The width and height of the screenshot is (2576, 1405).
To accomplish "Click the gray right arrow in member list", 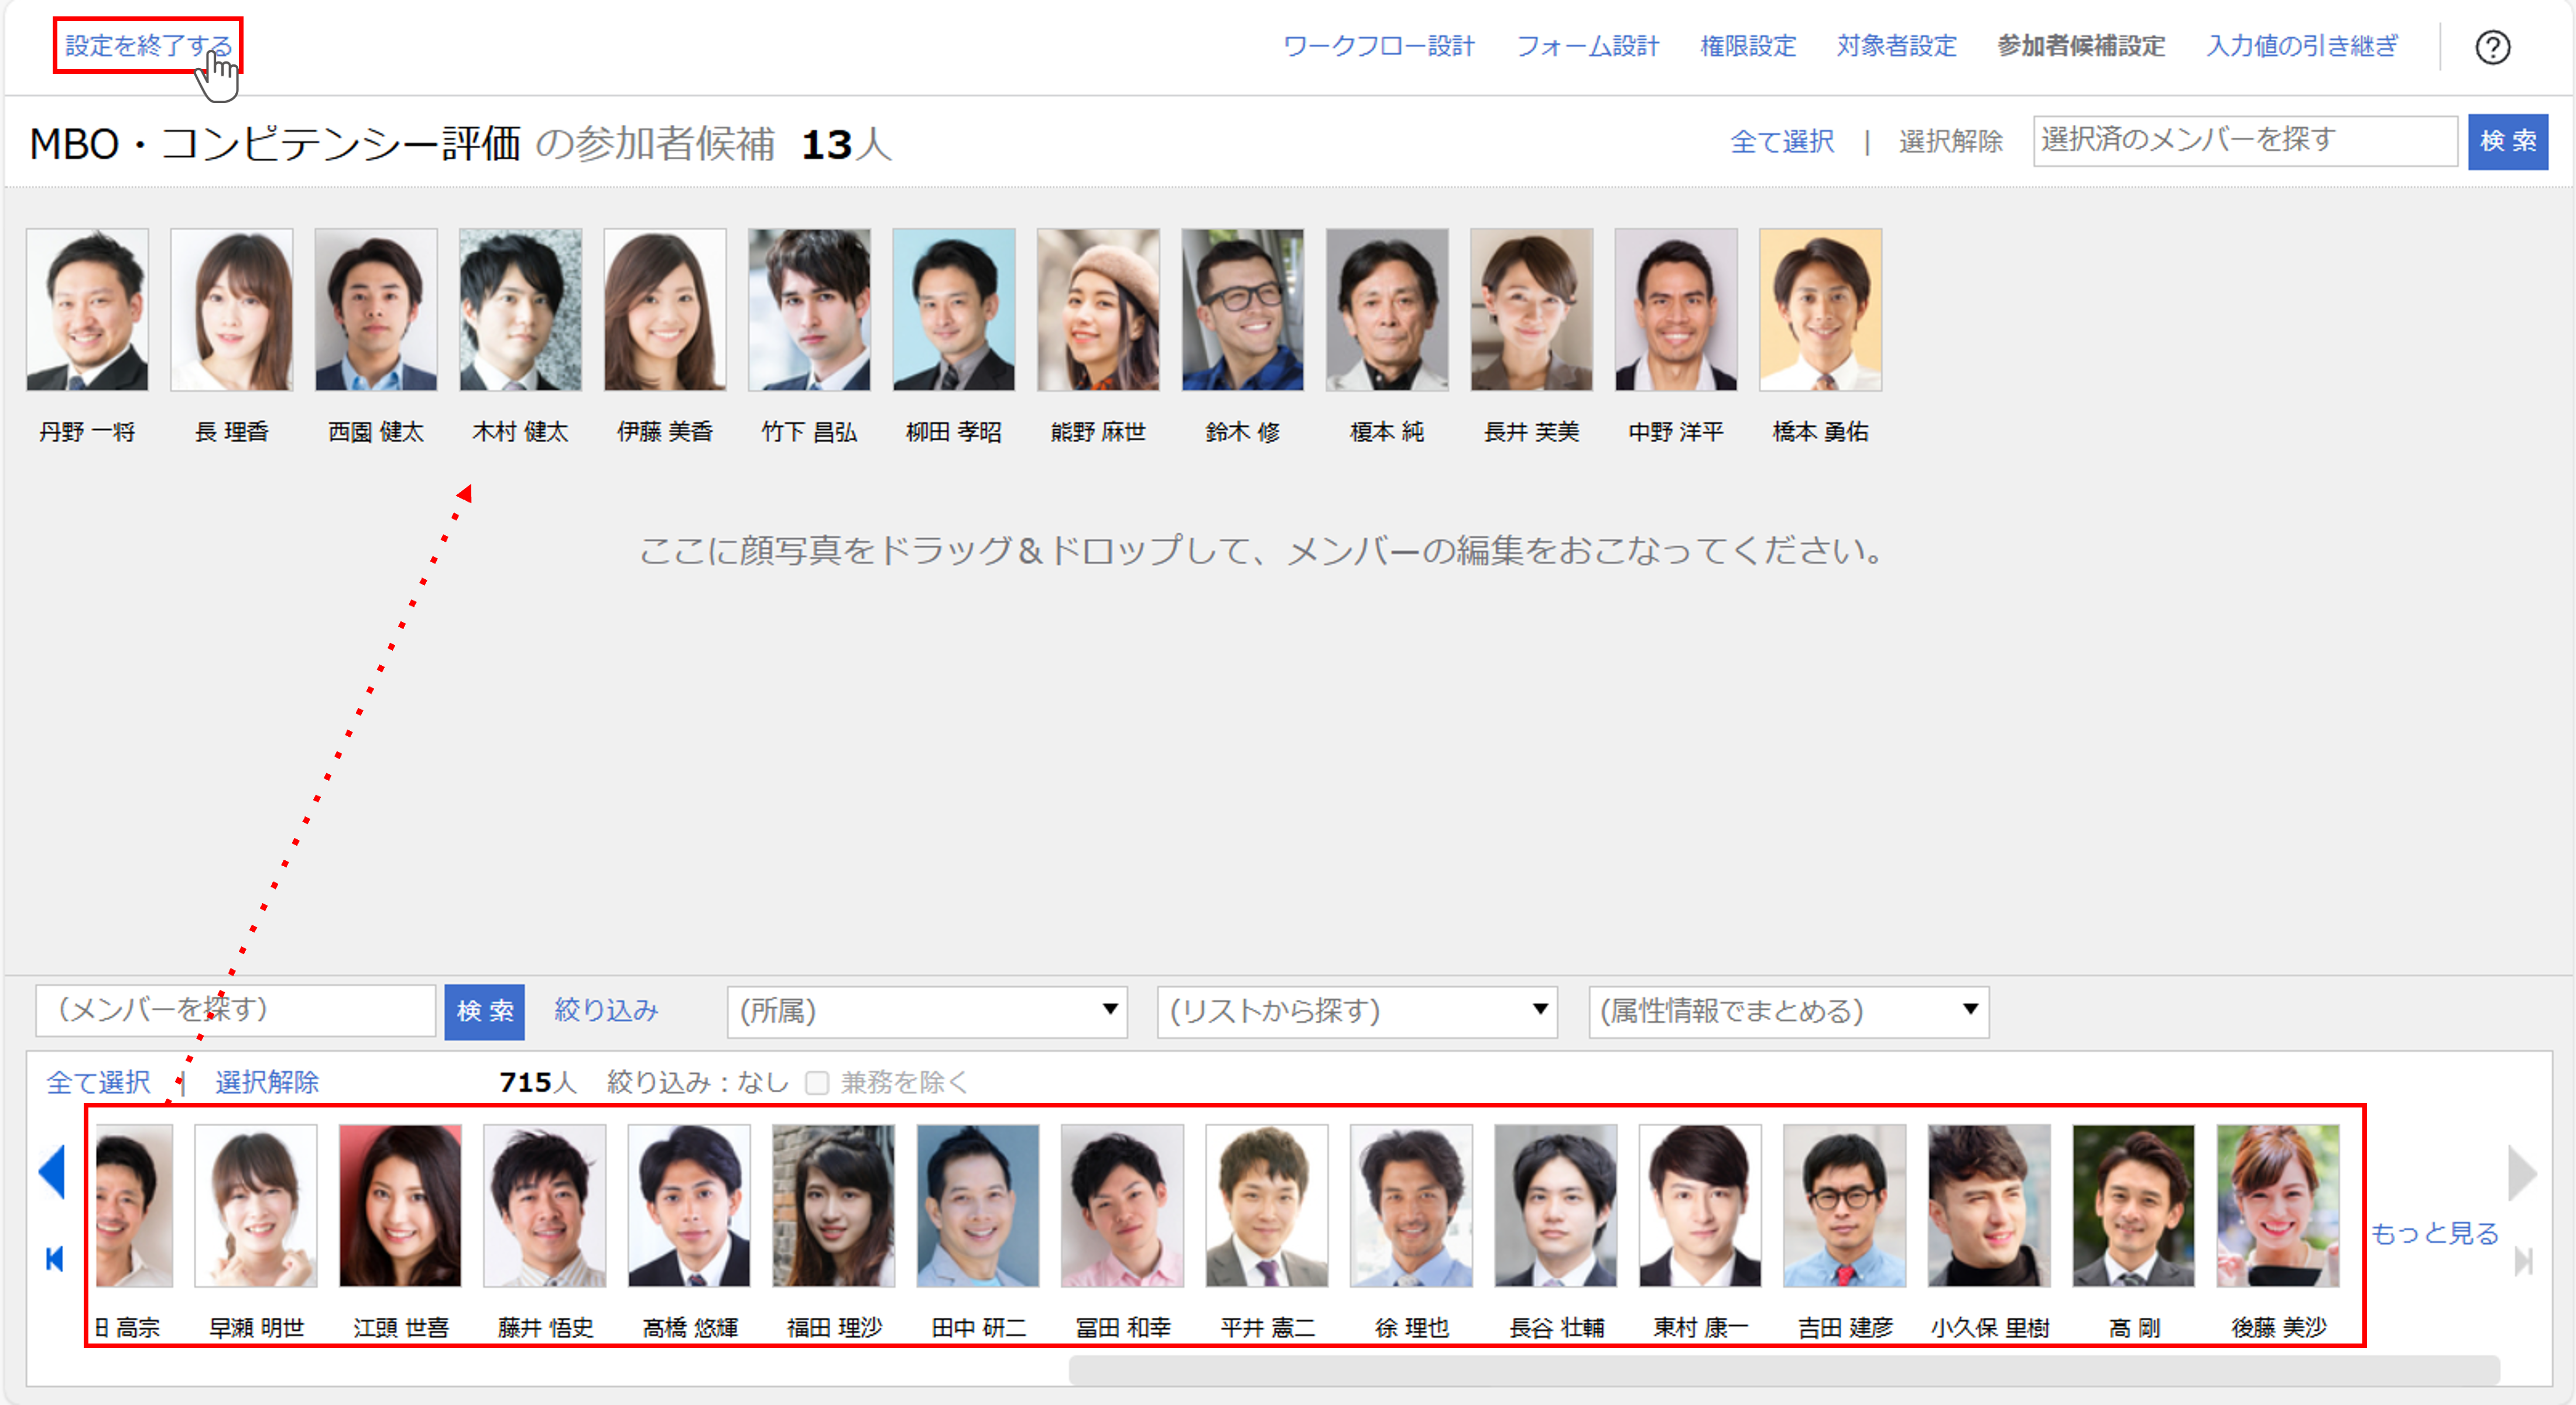I will pyautogui.click(x=2522, y=1172).
